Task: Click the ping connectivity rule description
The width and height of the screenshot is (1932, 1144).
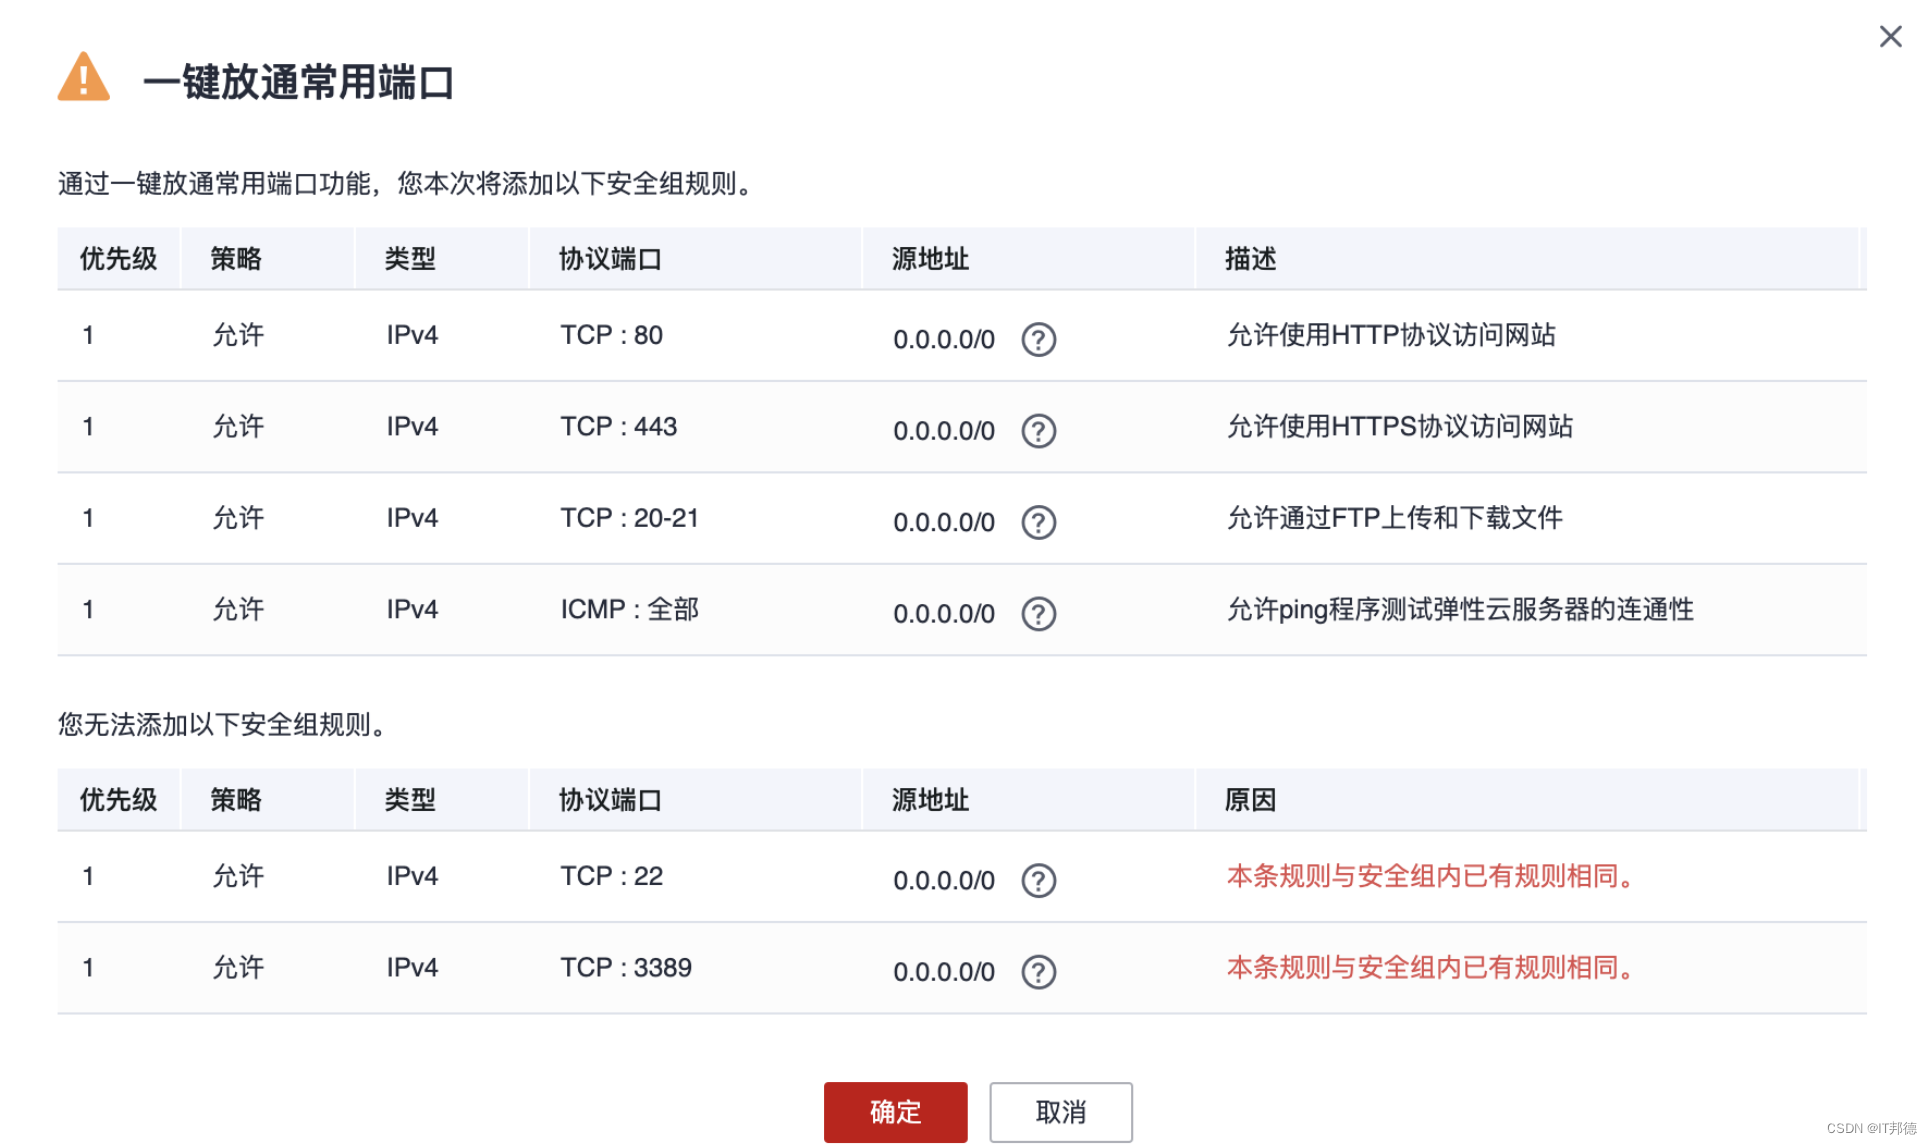Action: (1459, 610)
